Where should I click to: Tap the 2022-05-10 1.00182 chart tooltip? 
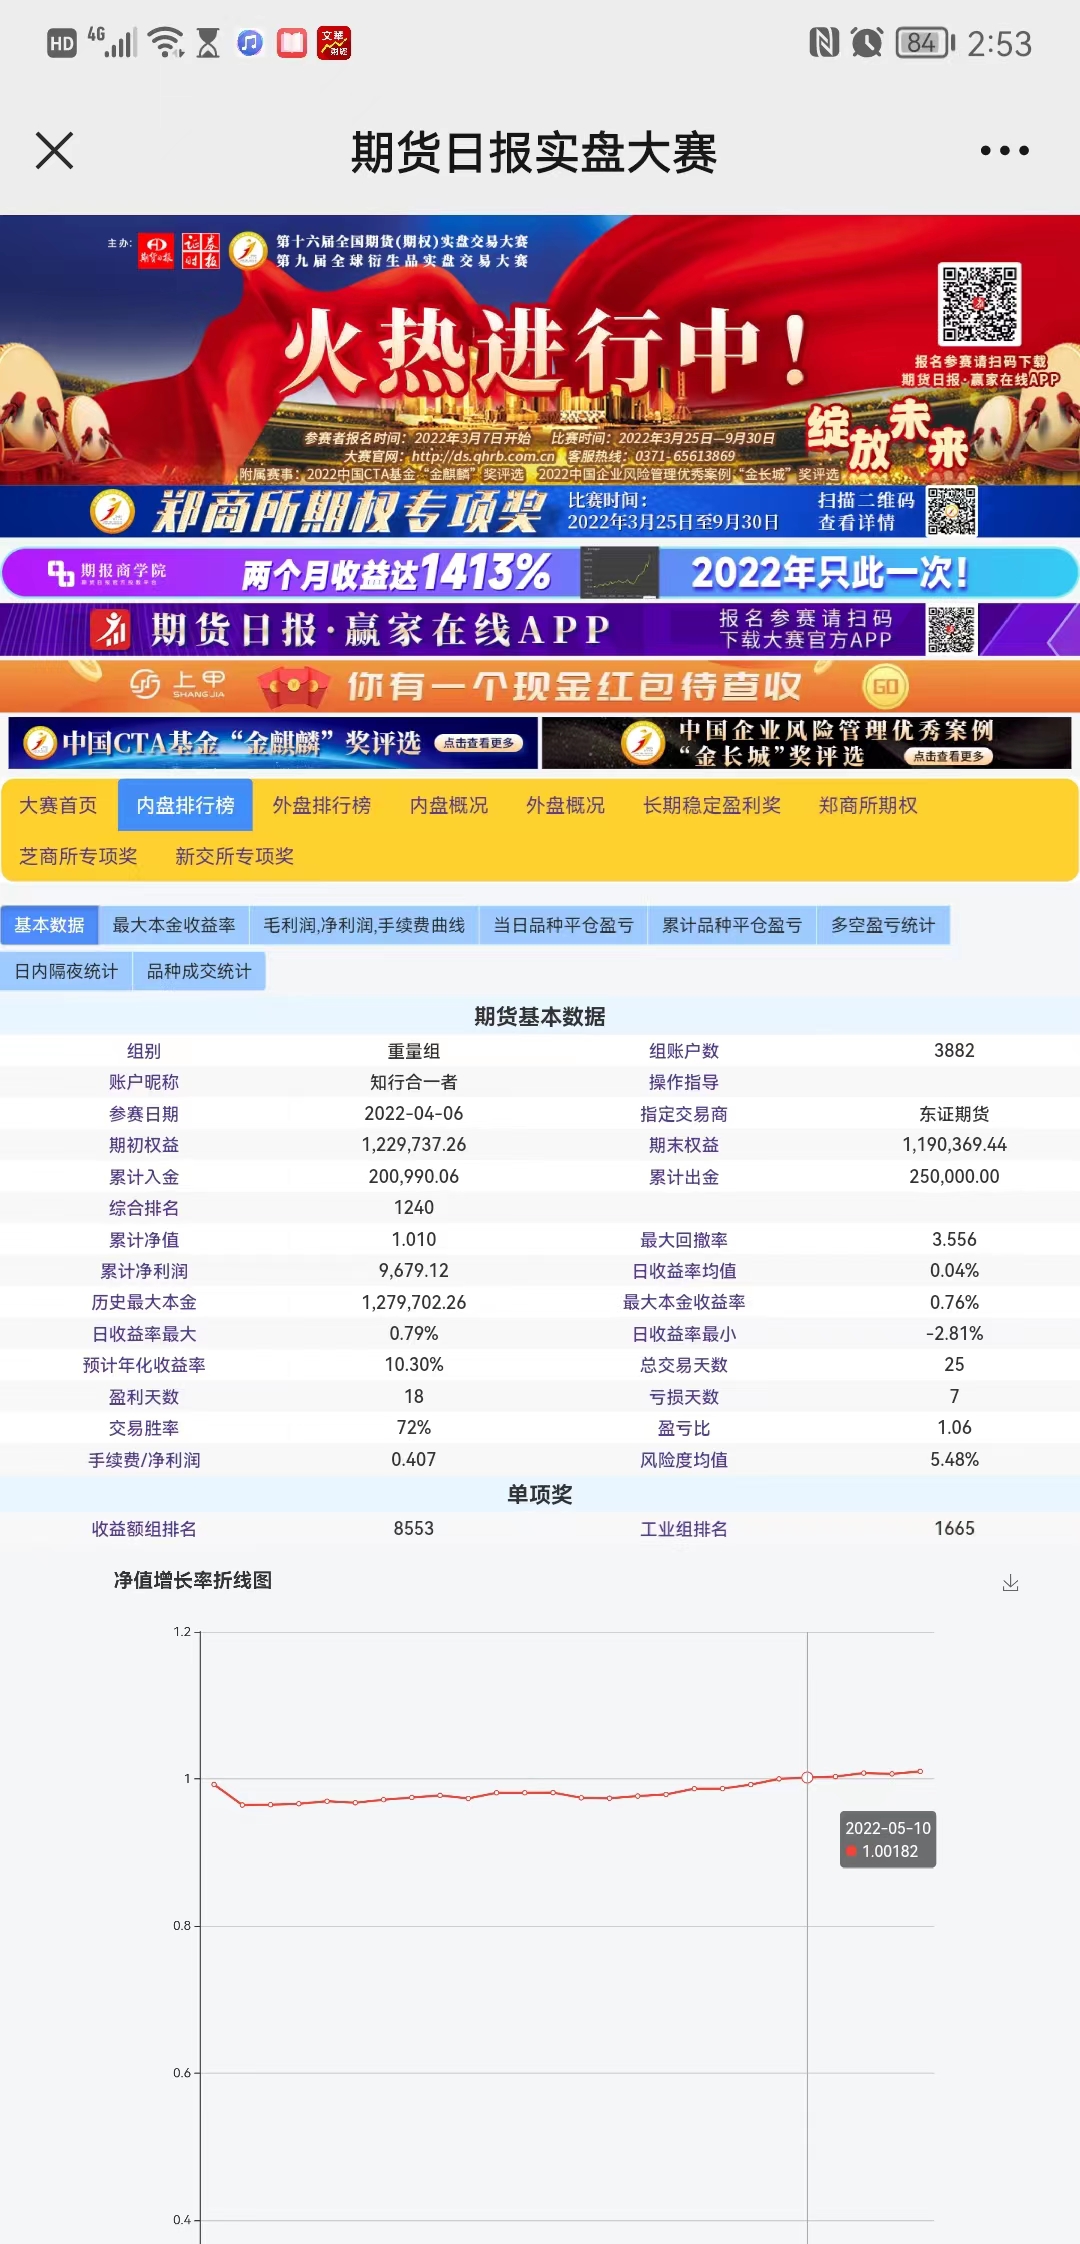888,1839
